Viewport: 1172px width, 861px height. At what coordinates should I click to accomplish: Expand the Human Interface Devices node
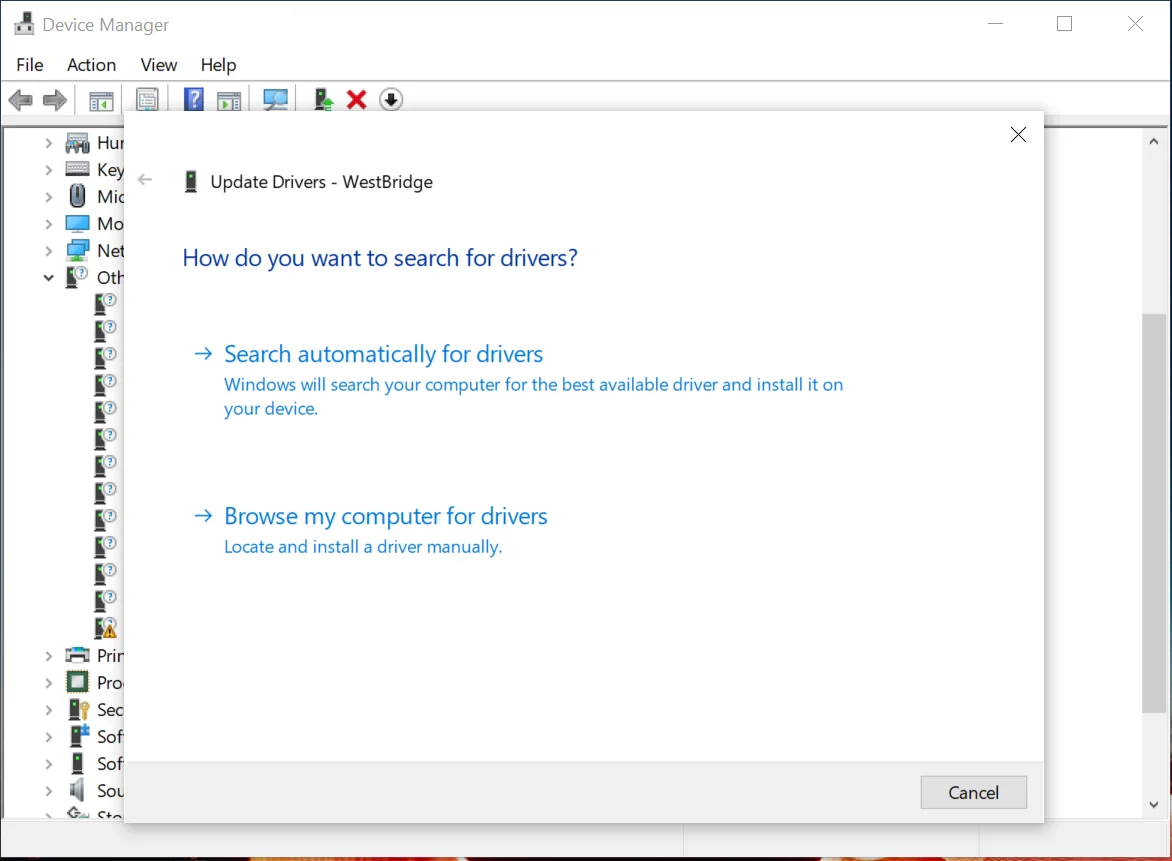49,142
